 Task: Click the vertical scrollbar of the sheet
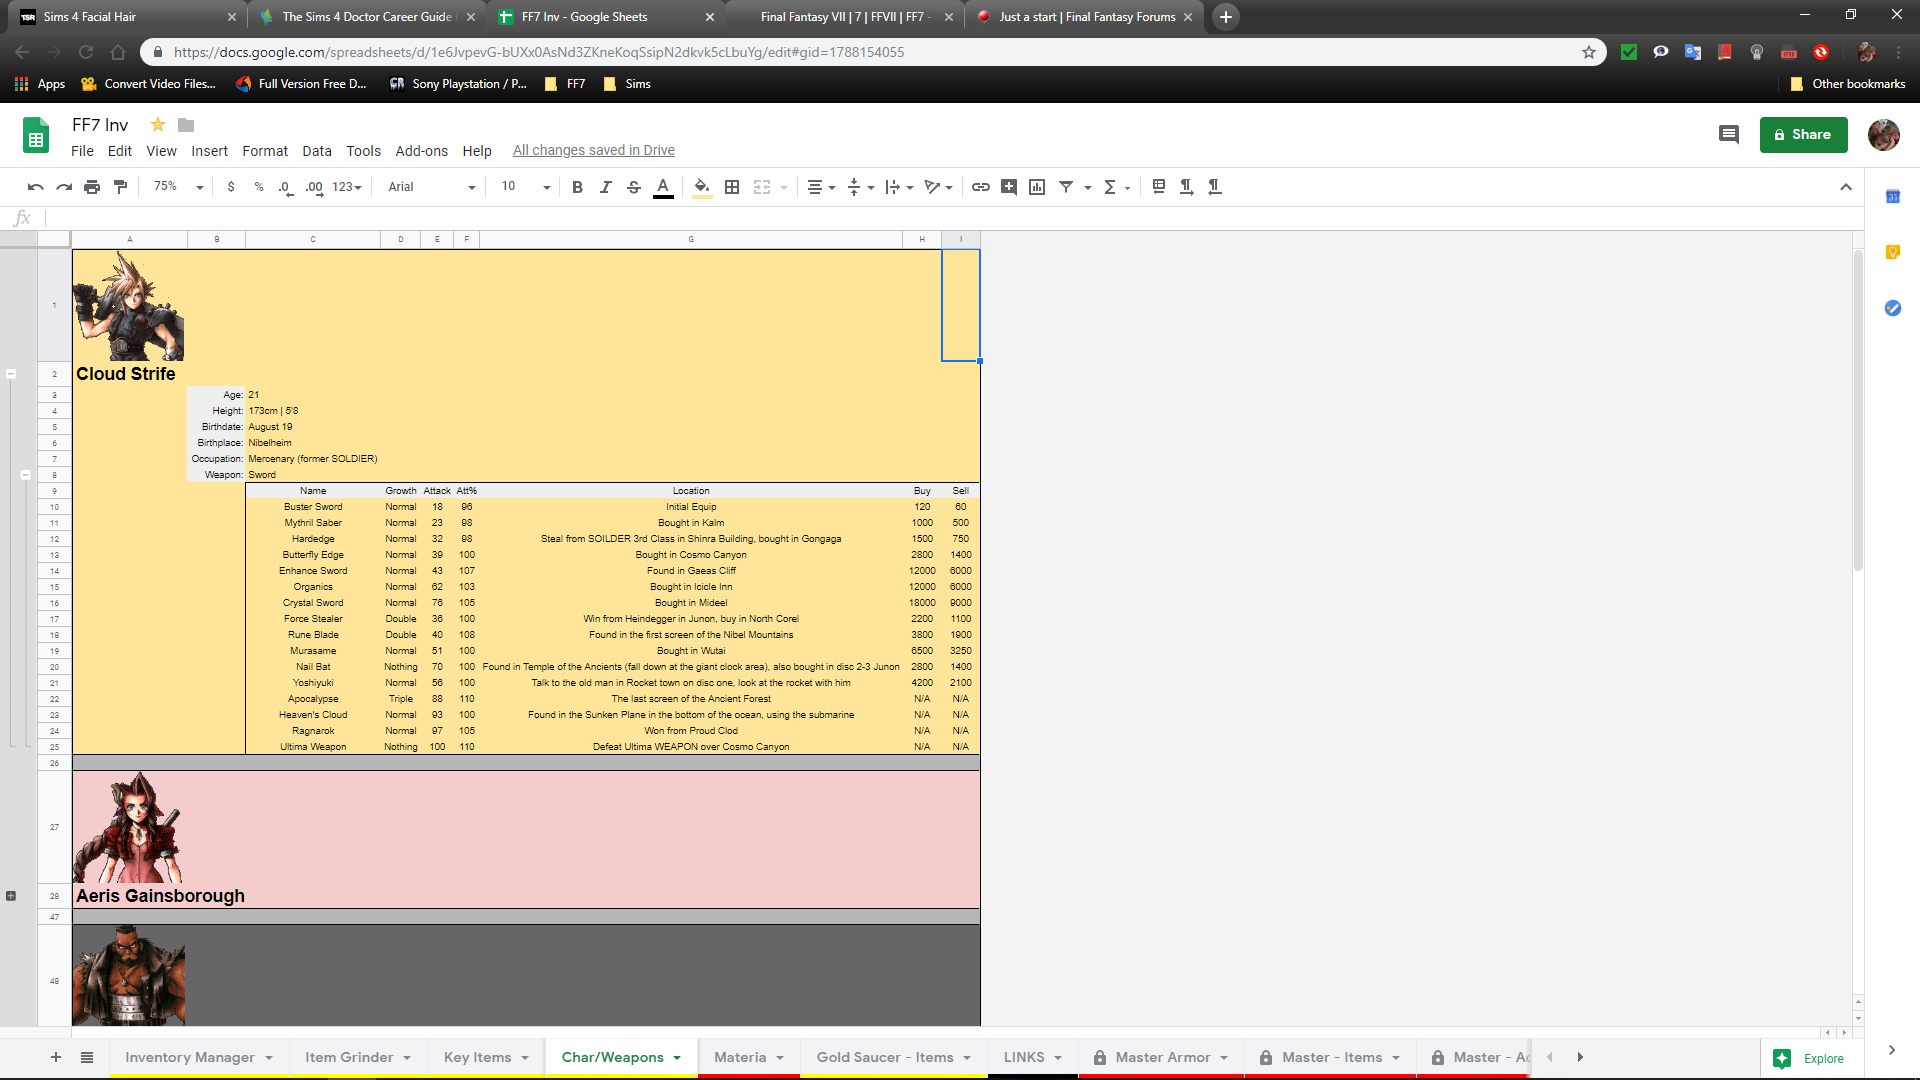[1858, 410]
